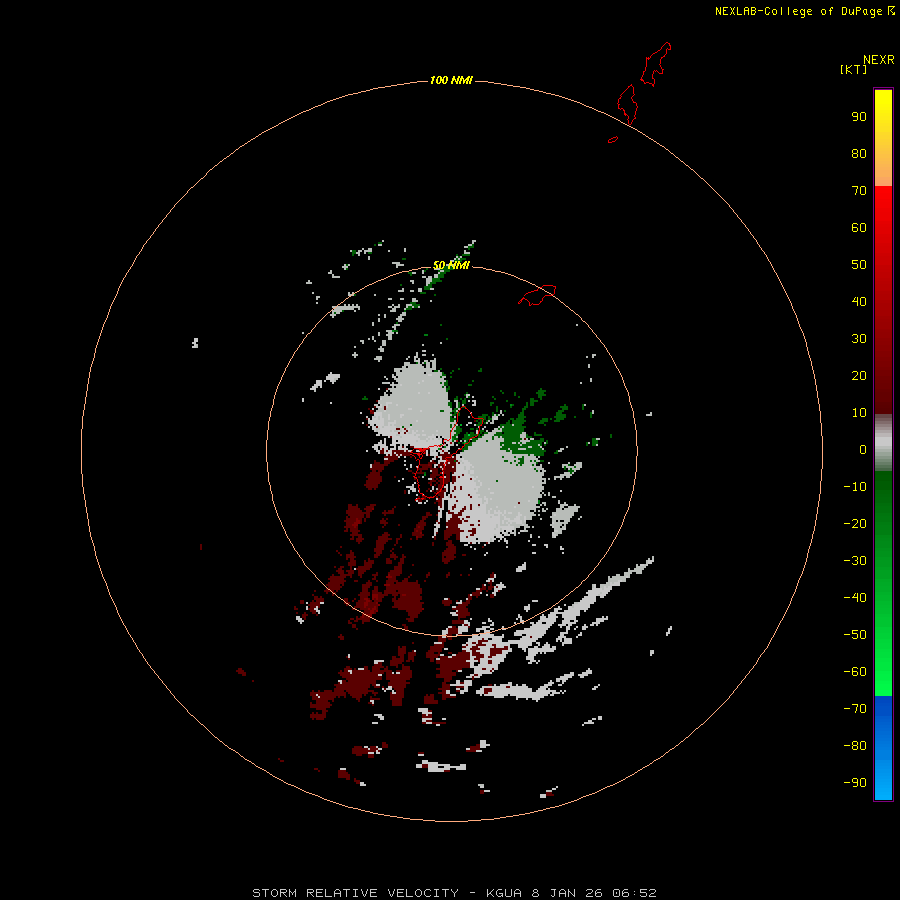Click the positive 40 knot scale label
900x900 pixels.
click(x=859, y=301)
